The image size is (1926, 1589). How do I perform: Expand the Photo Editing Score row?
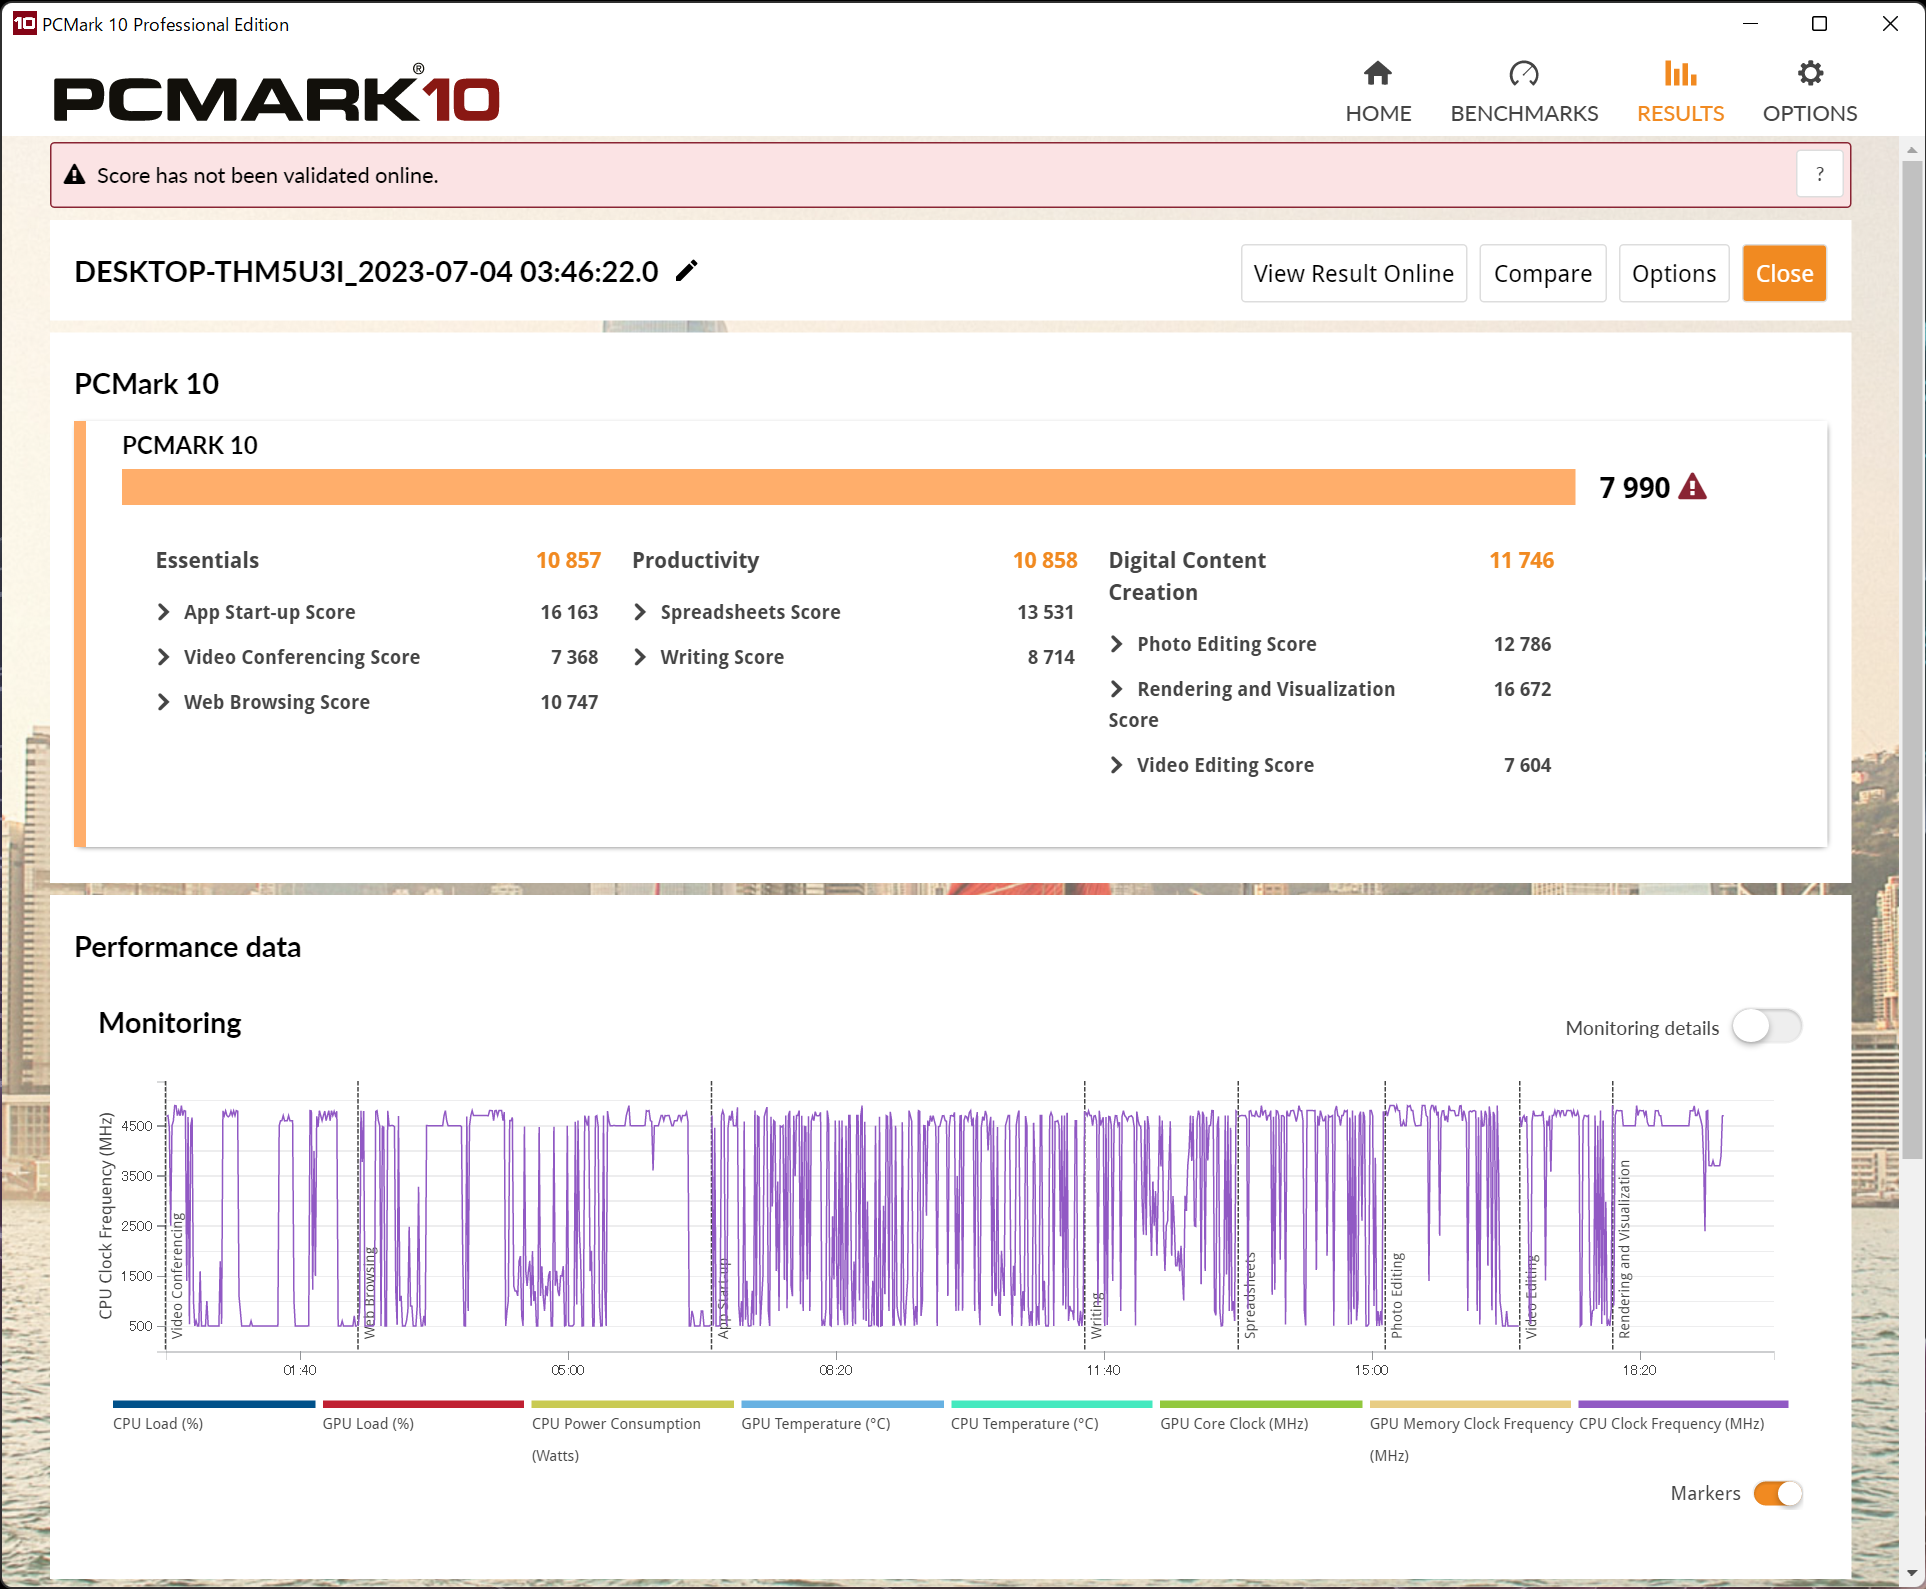[1117, 644]
